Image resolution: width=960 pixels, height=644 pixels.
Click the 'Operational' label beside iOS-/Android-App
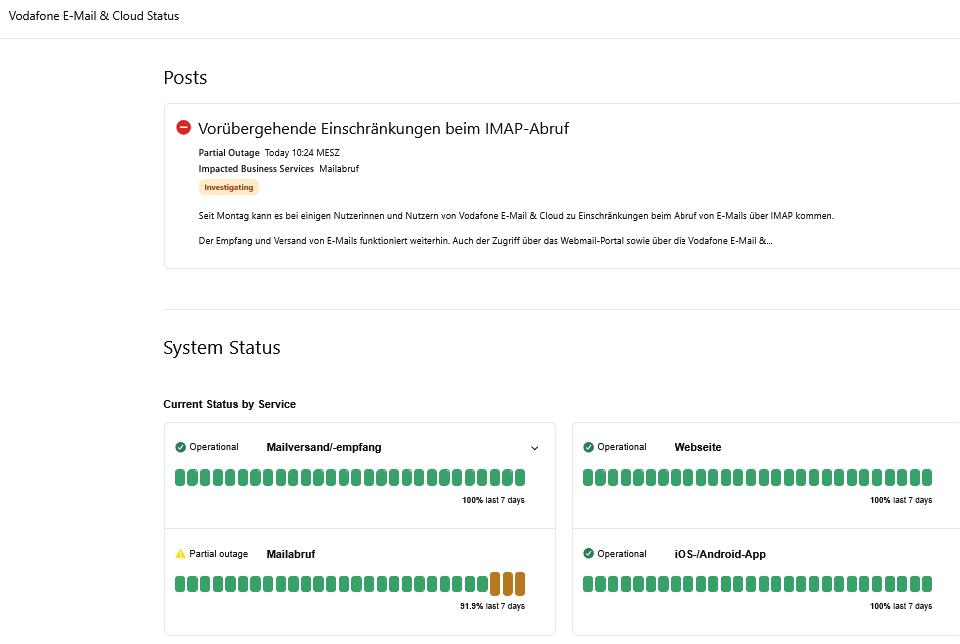click(x=622, y=554)
